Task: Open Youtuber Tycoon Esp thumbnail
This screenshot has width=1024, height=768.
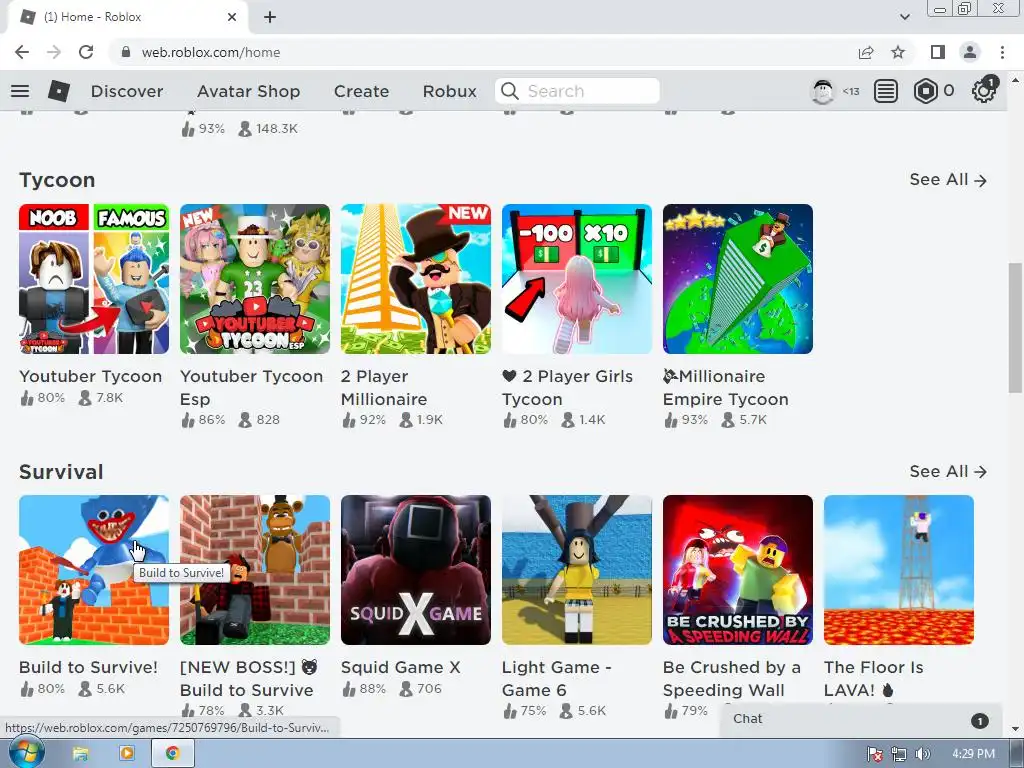Action: click(255, 279)
